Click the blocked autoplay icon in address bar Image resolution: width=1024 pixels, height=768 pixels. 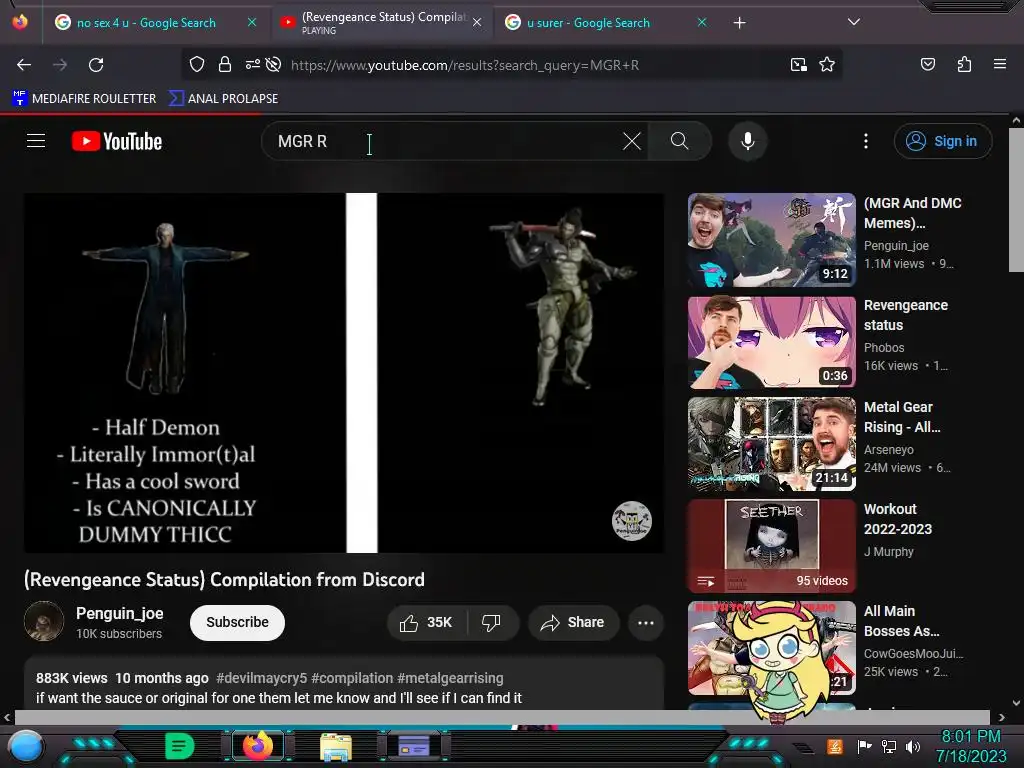click(x=274, y=64)
